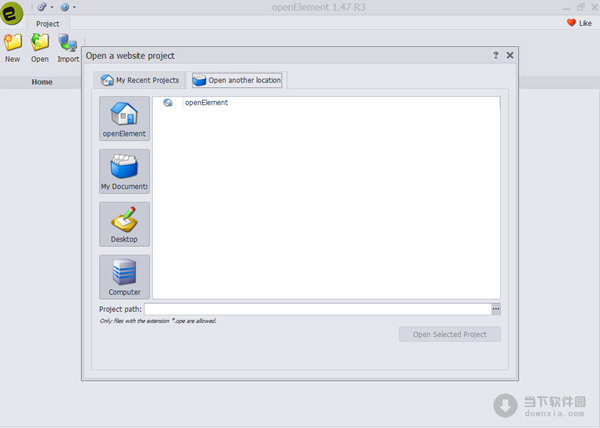Create a New project from the ribbon
This screenshot has width=600, height=428.
(13, 48)
